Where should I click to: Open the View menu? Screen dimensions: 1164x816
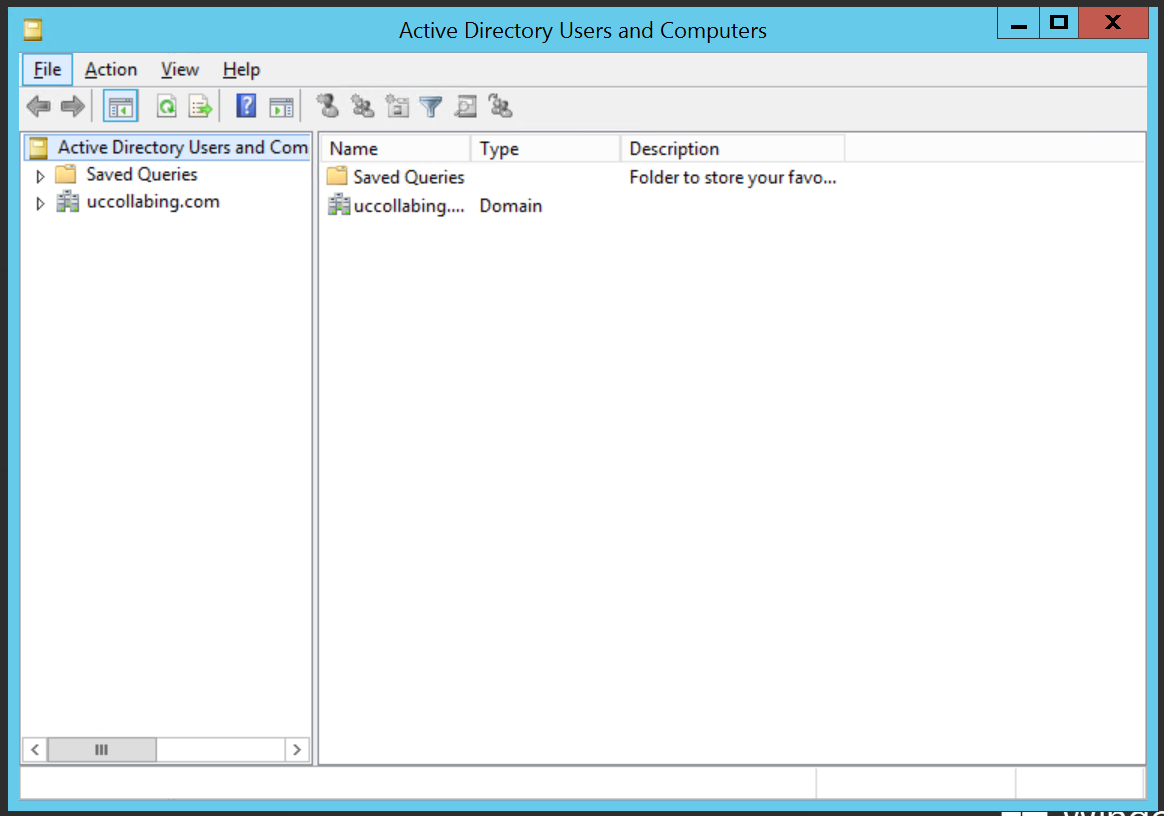(180, 70)
